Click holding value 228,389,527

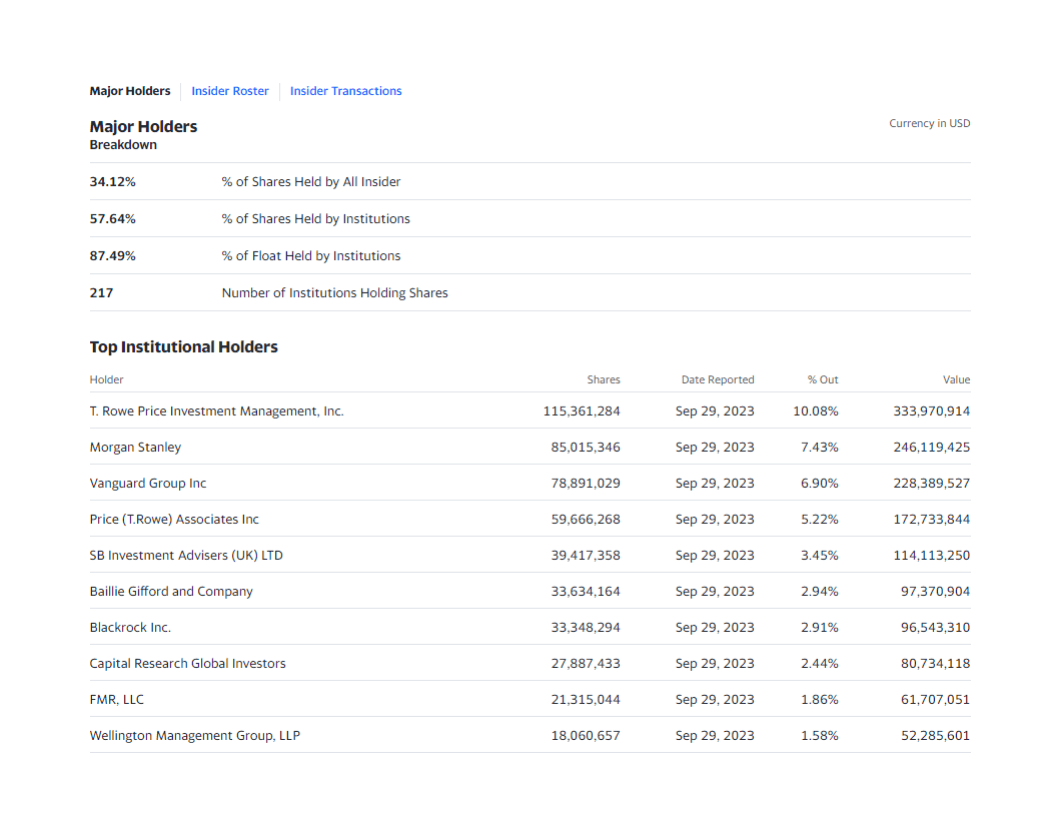(x=932, y=483)
